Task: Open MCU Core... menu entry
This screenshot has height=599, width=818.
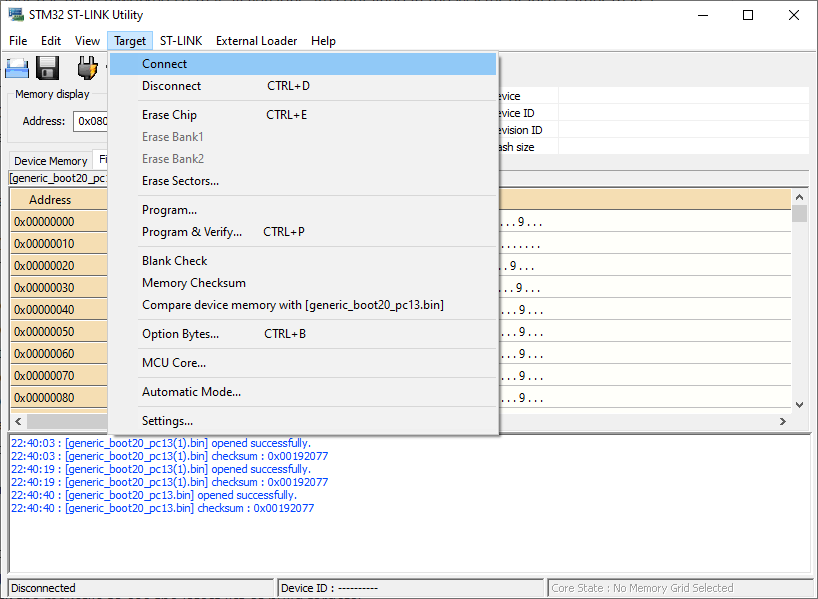Action: 303,363
